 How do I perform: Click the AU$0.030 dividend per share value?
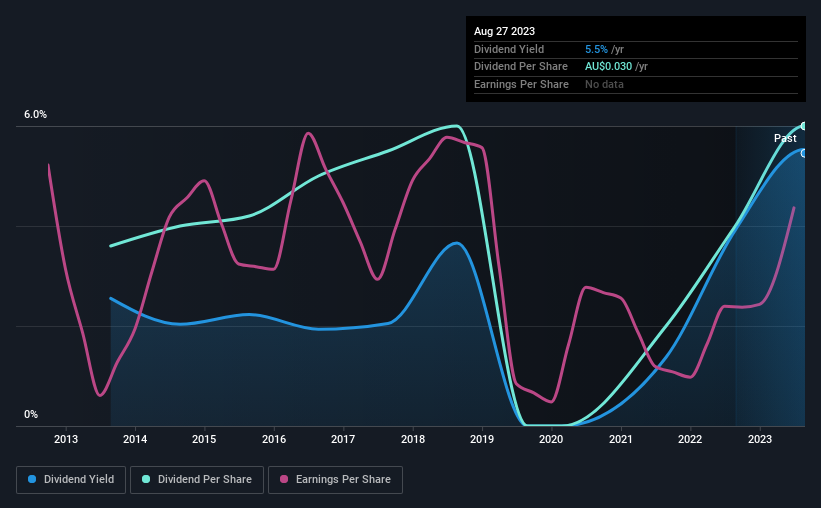[x=608, y=67]
